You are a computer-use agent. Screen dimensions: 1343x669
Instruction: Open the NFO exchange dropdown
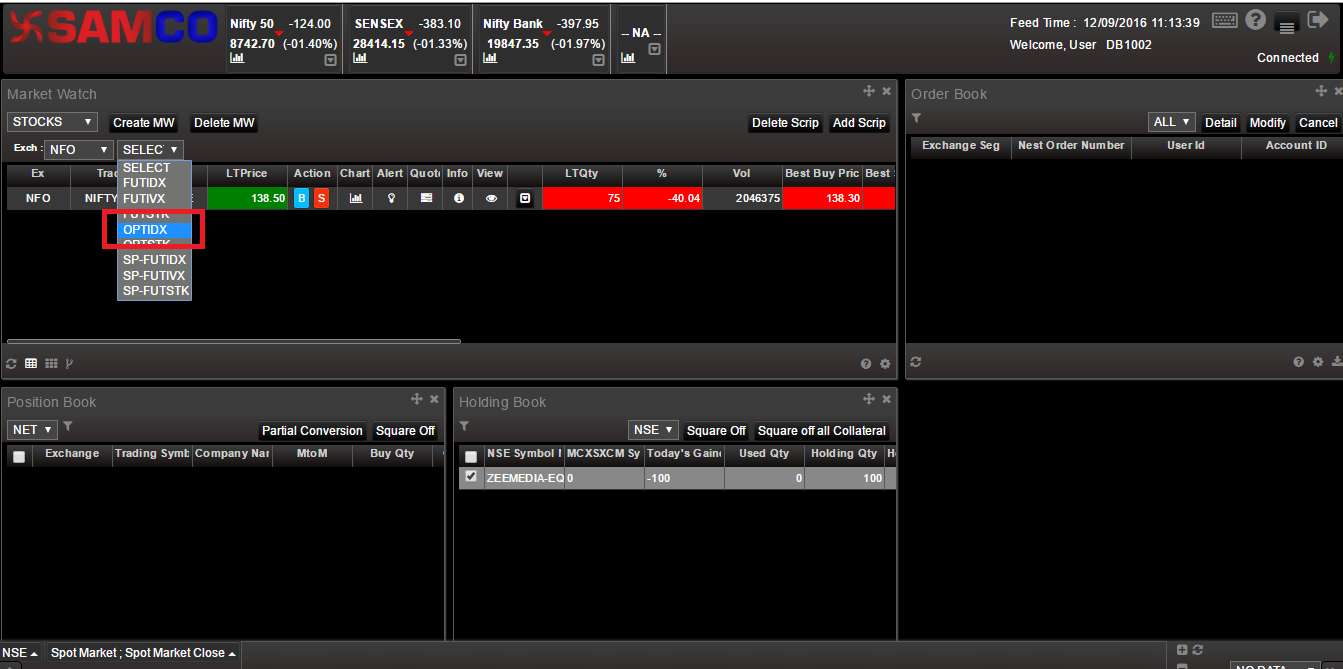point(79,149)
